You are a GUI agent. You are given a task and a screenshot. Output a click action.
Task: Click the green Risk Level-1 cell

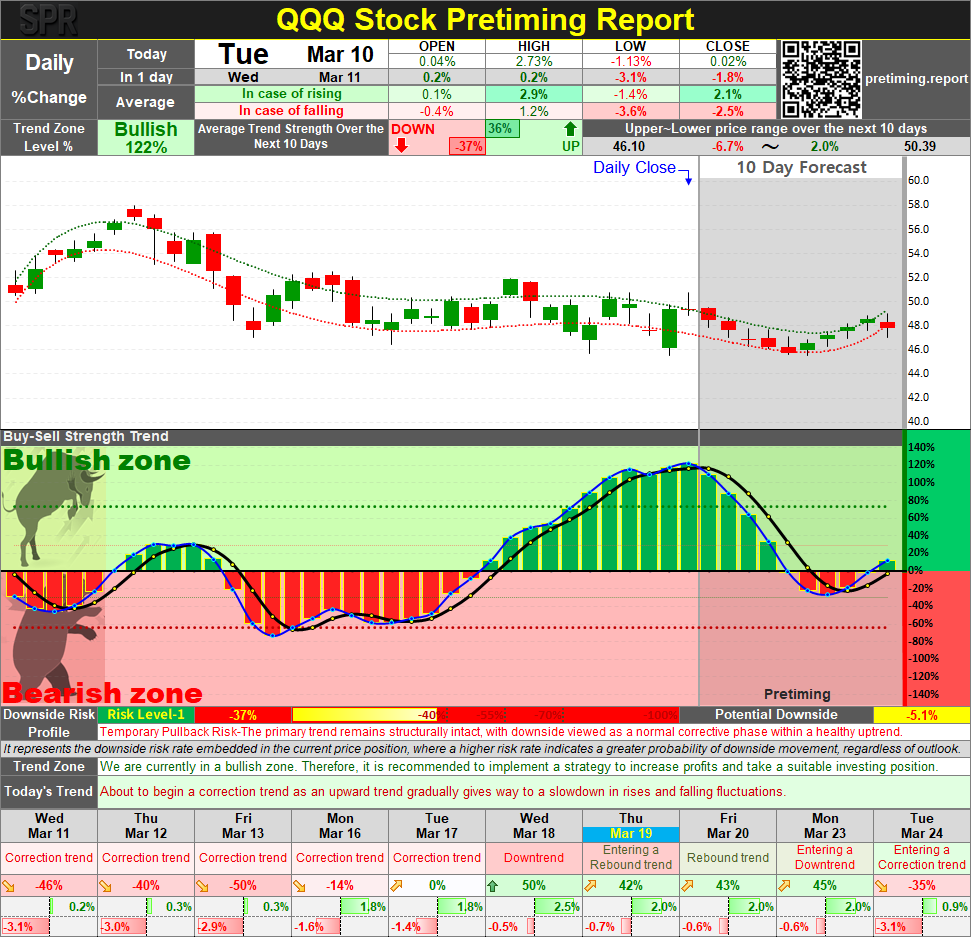click(x=146, y=715)
